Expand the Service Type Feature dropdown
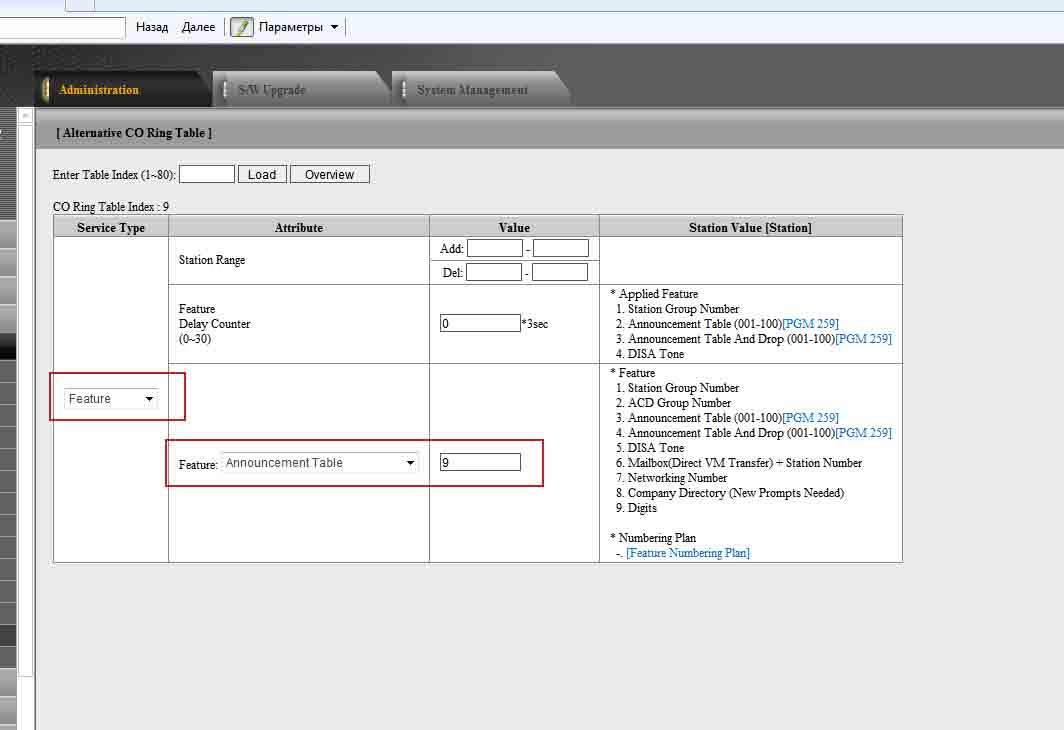This screenshot has height=730, width=1064. tap(111, 399)
